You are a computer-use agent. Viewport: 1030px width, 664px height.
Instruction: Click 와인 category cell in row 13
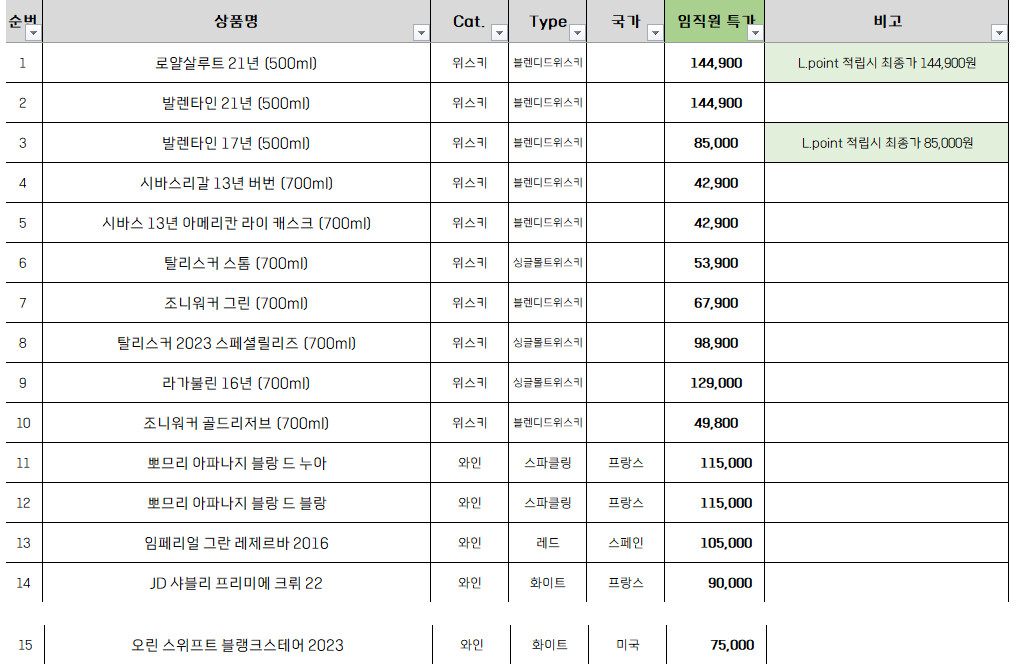470,543
